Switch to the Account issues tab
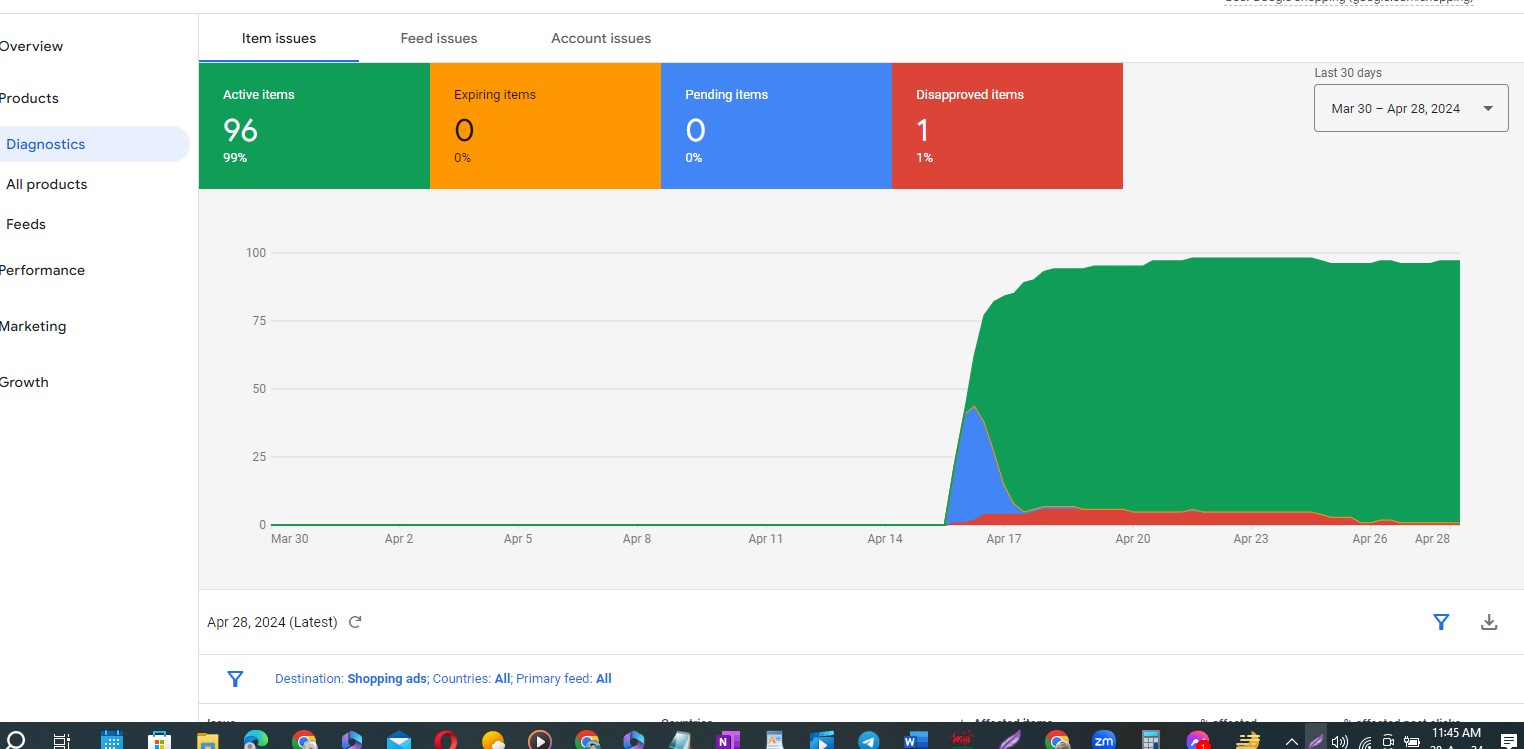Screen dimensions: 1524x749 point(601,39)
